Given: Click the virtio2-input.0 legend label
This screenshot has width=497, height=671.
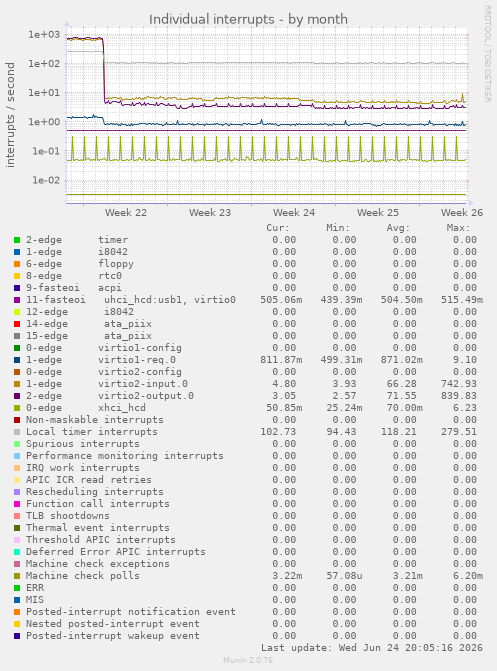Looking at the screenshot, I should click(143, 384).
